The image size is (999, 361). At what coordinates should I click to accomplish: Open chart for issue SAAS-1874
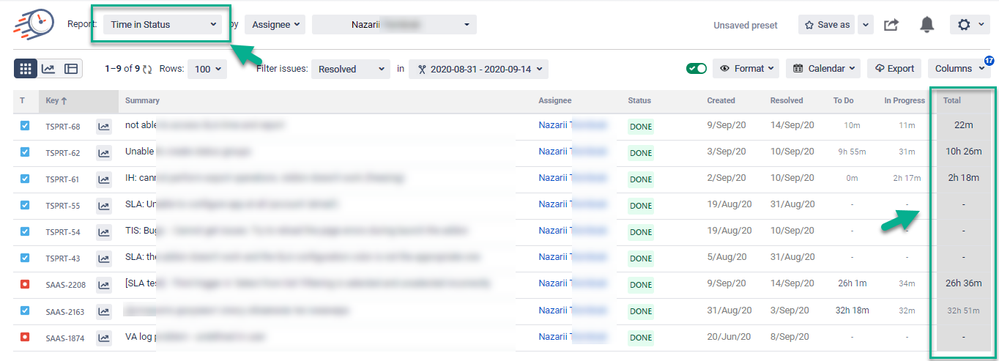[104, 337]
